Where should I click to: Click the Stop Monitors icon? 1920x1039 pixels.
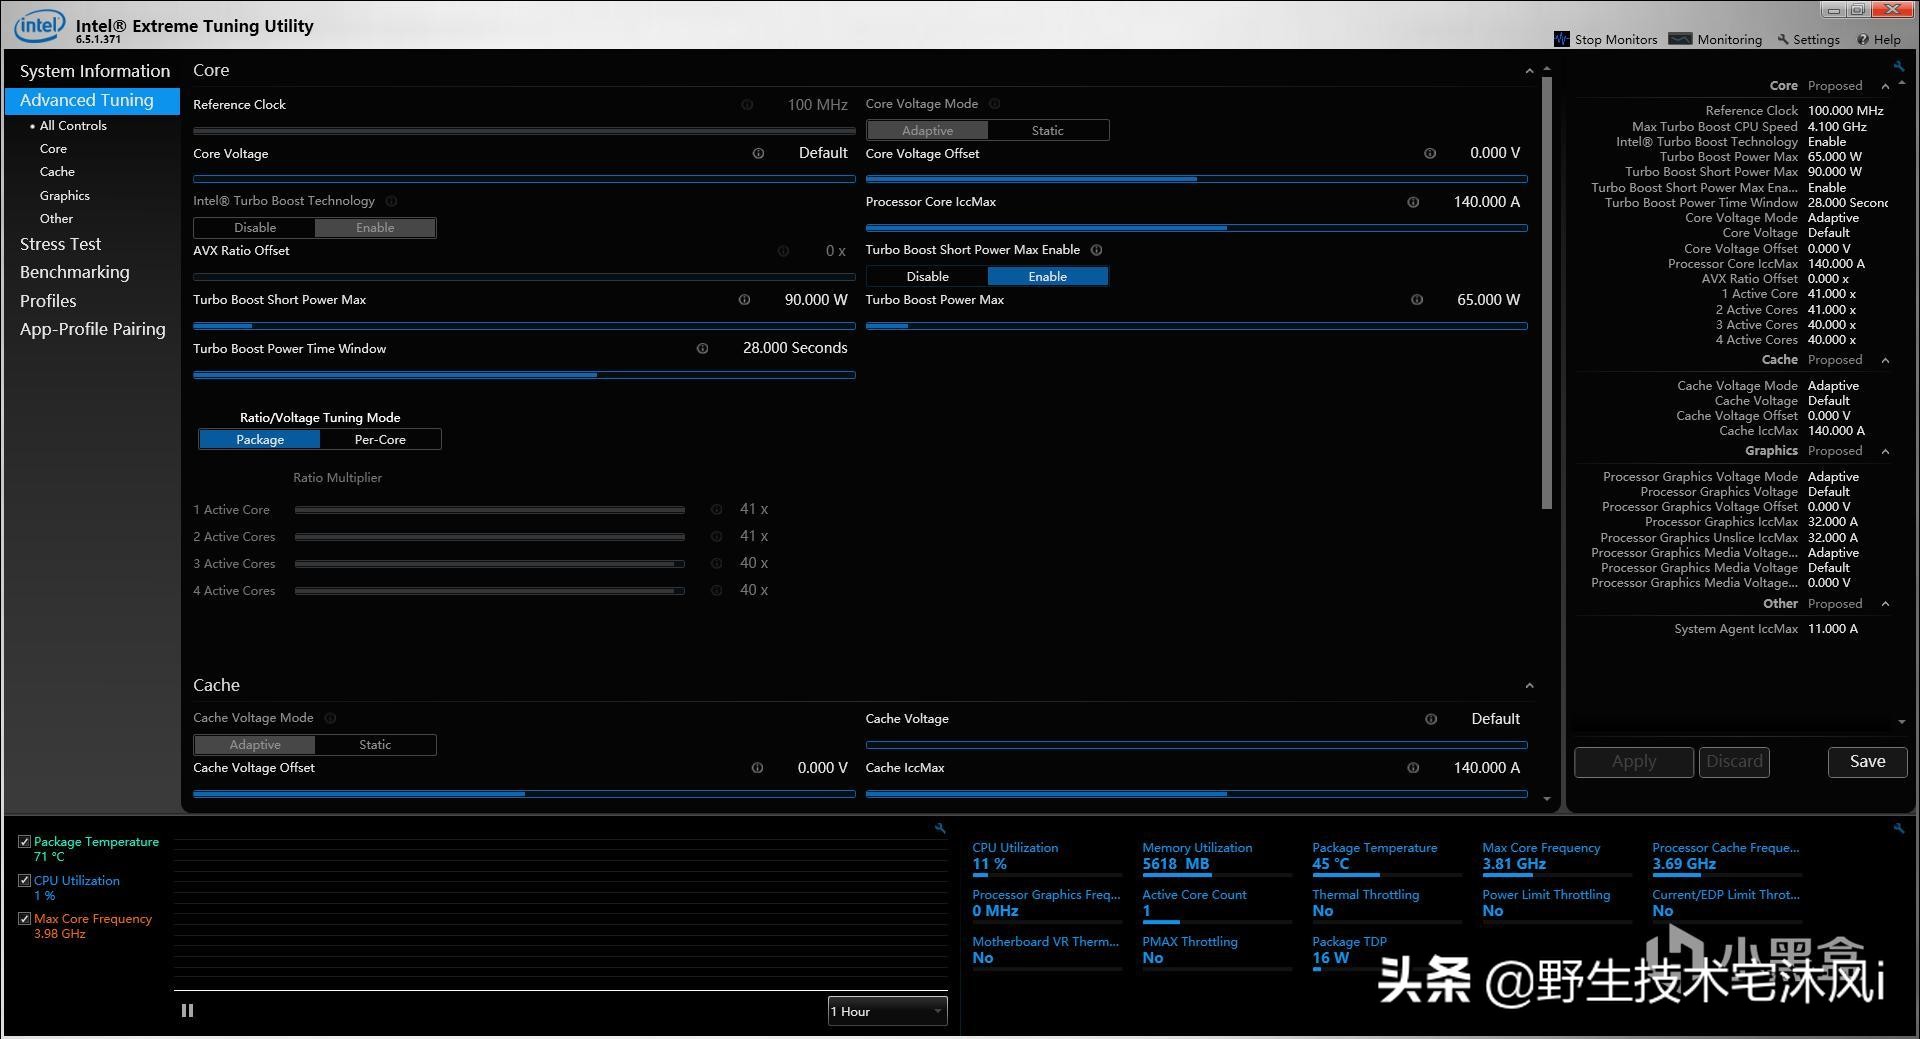point(1562,39)
